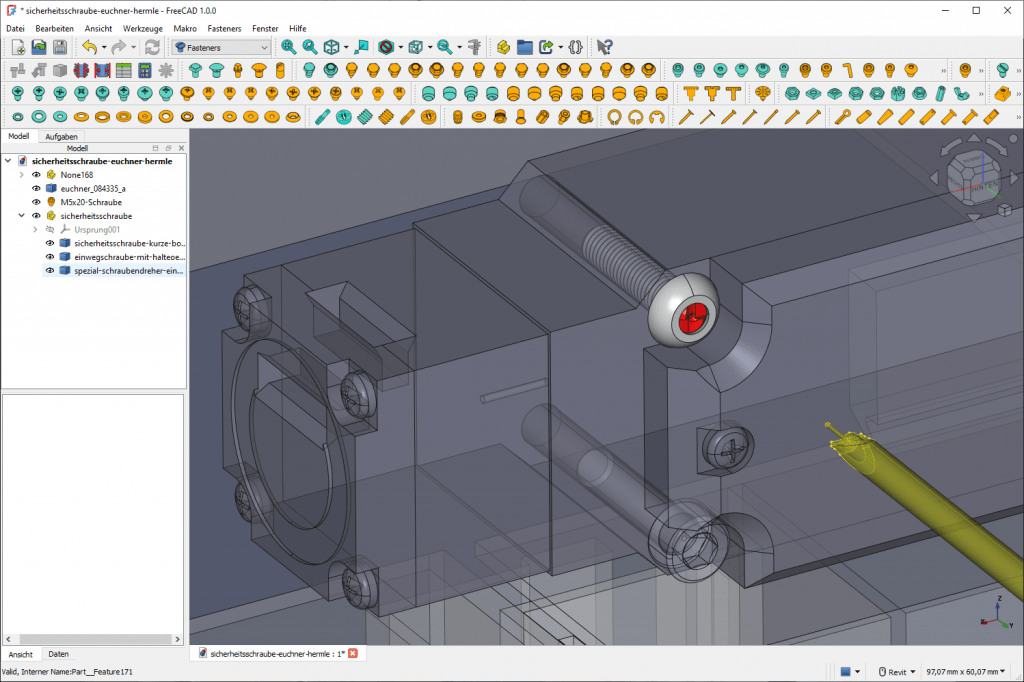Click the Create group folder icon
Viewport: 1024px width, 682px height.
(525, 47)
